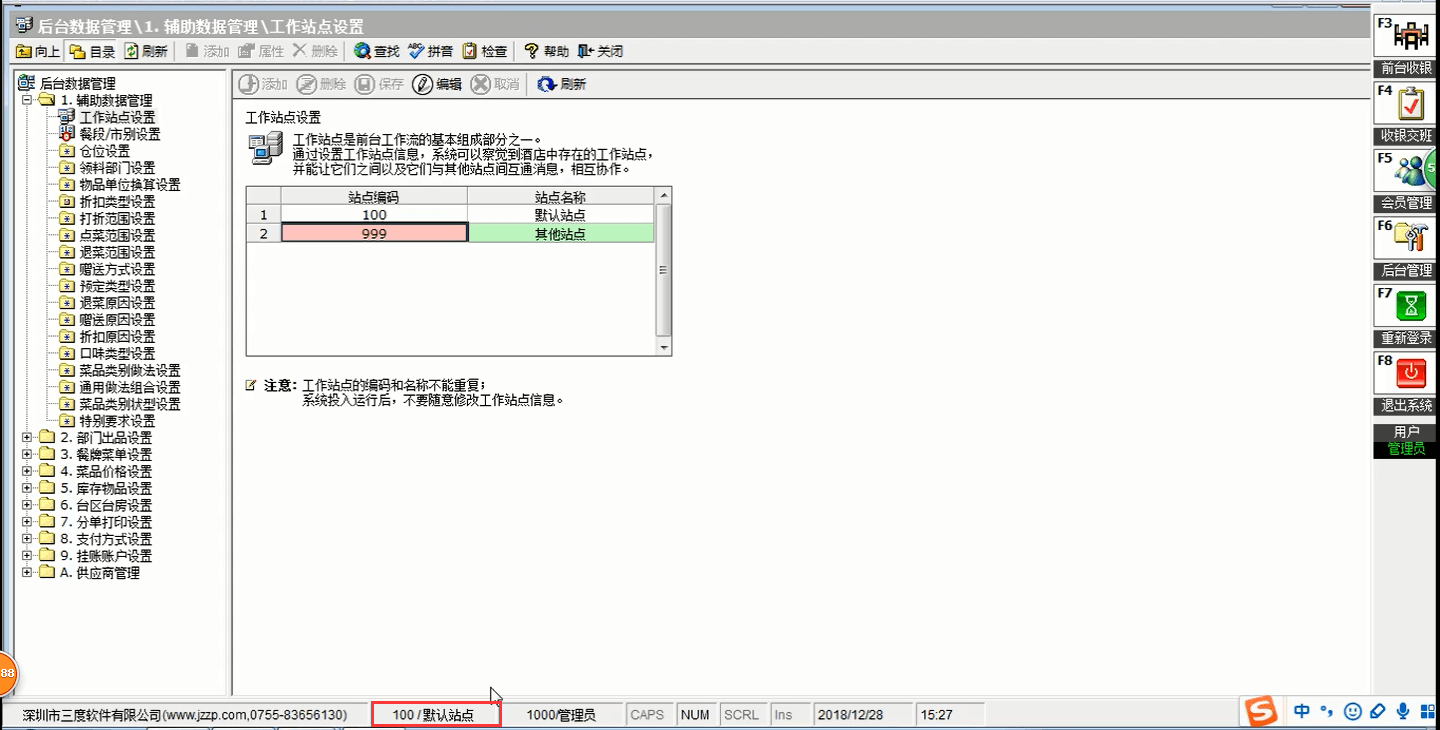Click 添加 in the workstation panel toolbar
Screen dimensions: 1440x730
(x=263, y=85)
